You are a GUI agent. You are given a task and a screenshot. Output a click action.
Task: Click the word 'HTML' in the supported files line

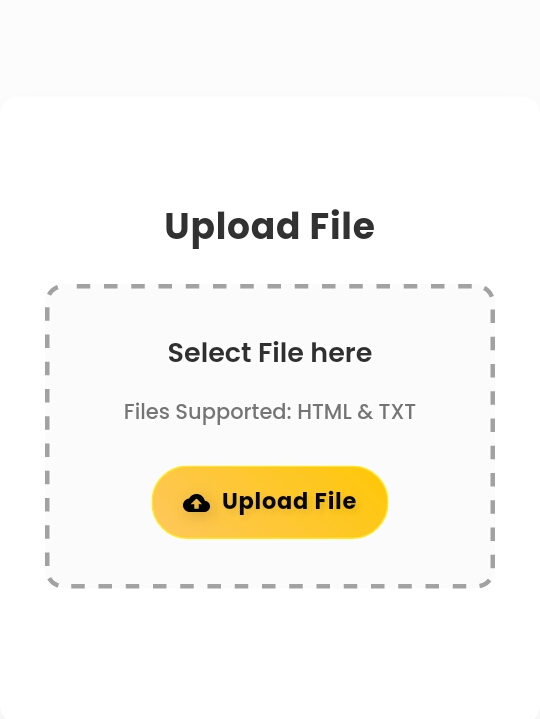pos(324,411)
